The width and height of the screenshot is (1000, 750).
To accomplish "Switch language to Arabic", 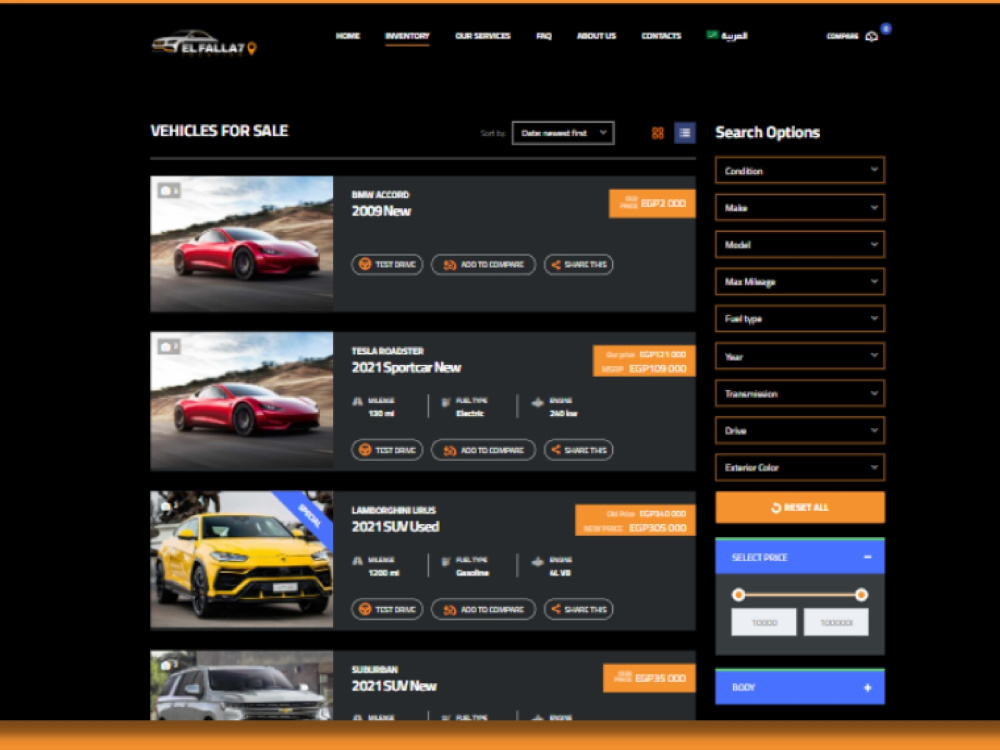I will pos(727,36).
